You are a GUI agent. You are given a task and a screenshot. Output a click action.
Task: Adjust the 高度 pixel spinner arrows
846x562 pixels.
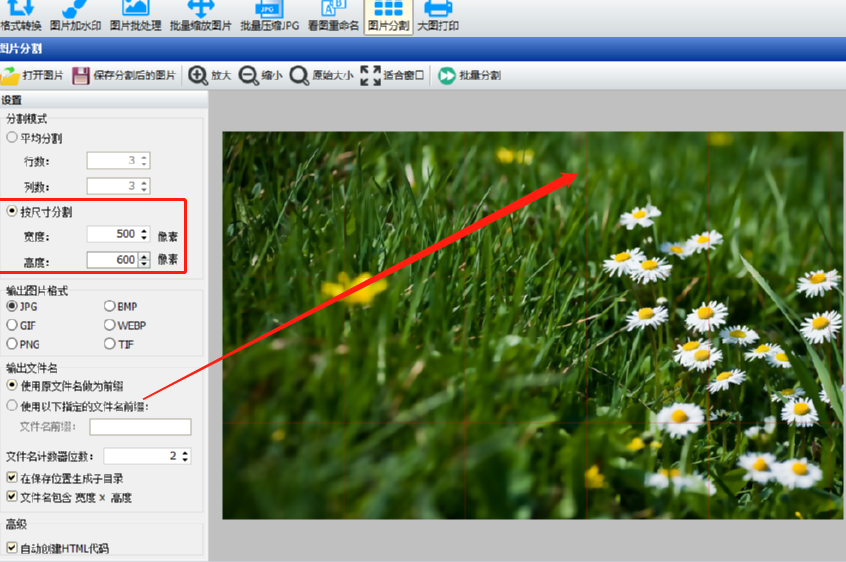[x=144, y=260]
